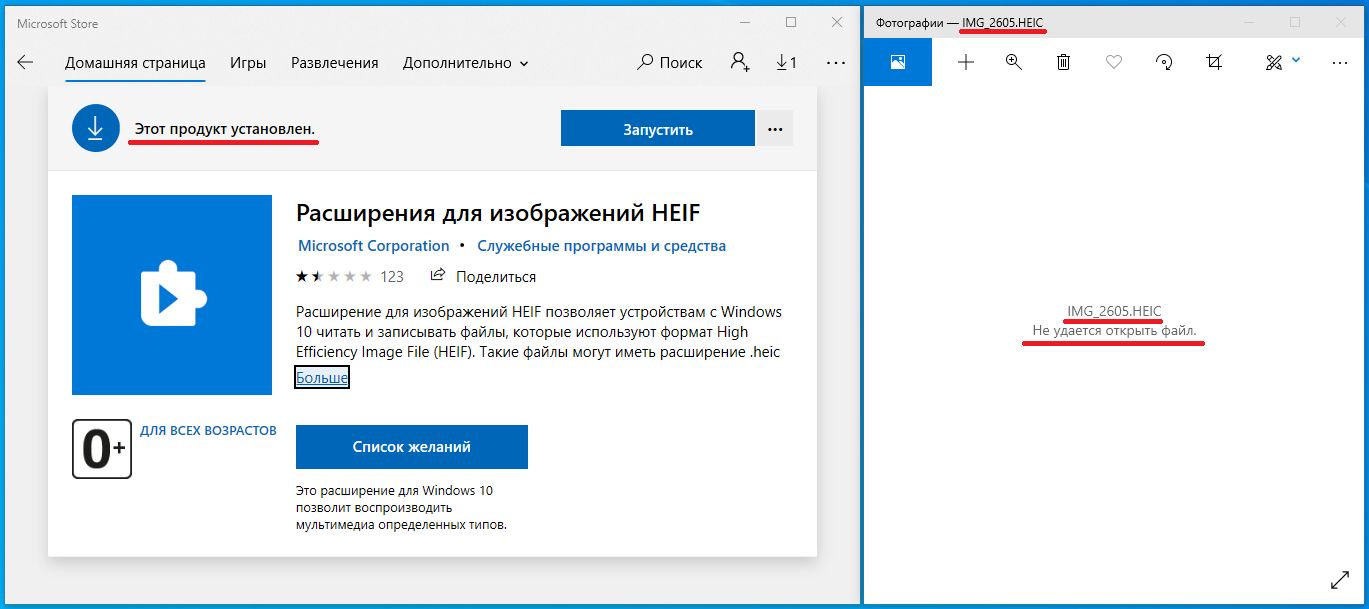Add the app to Список желаний
The image size is (1369, 609).
[412, 447]
